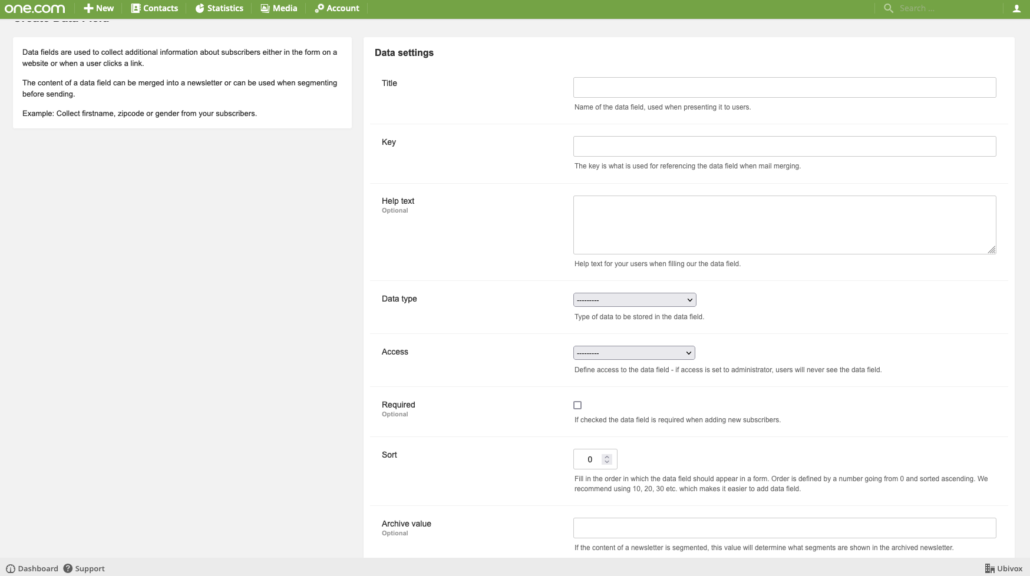Focus the top Search field
Screen dimensions: 1030x576
pos(946,9)
